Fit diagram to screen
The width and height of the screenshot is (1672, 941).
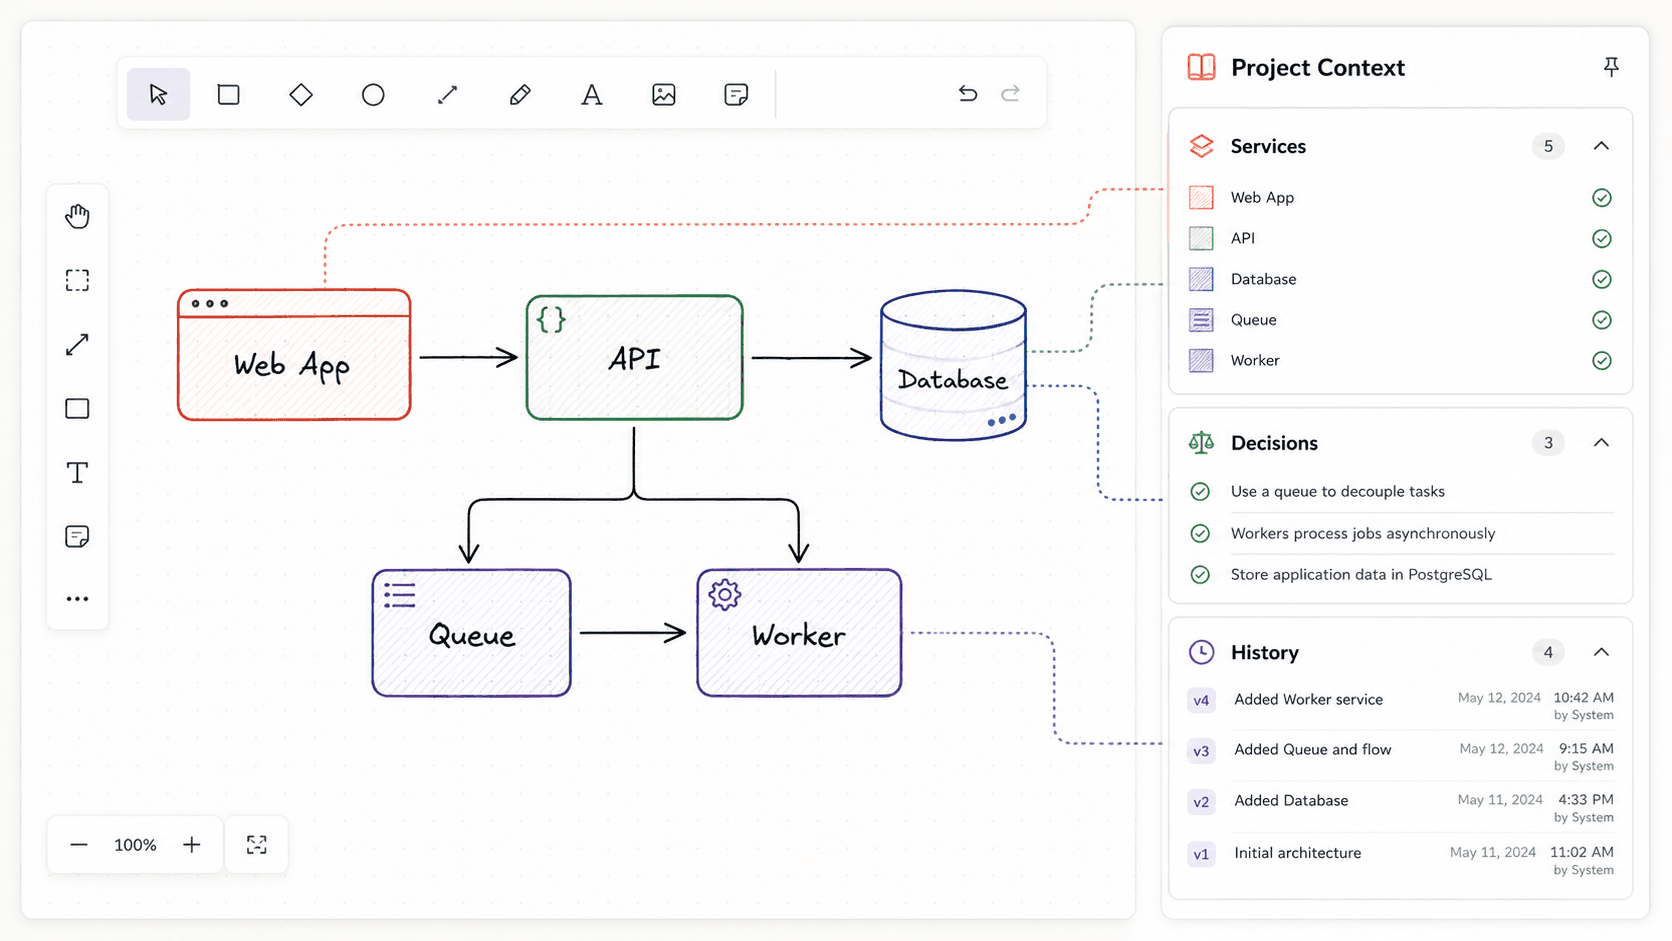coord(257,845)
